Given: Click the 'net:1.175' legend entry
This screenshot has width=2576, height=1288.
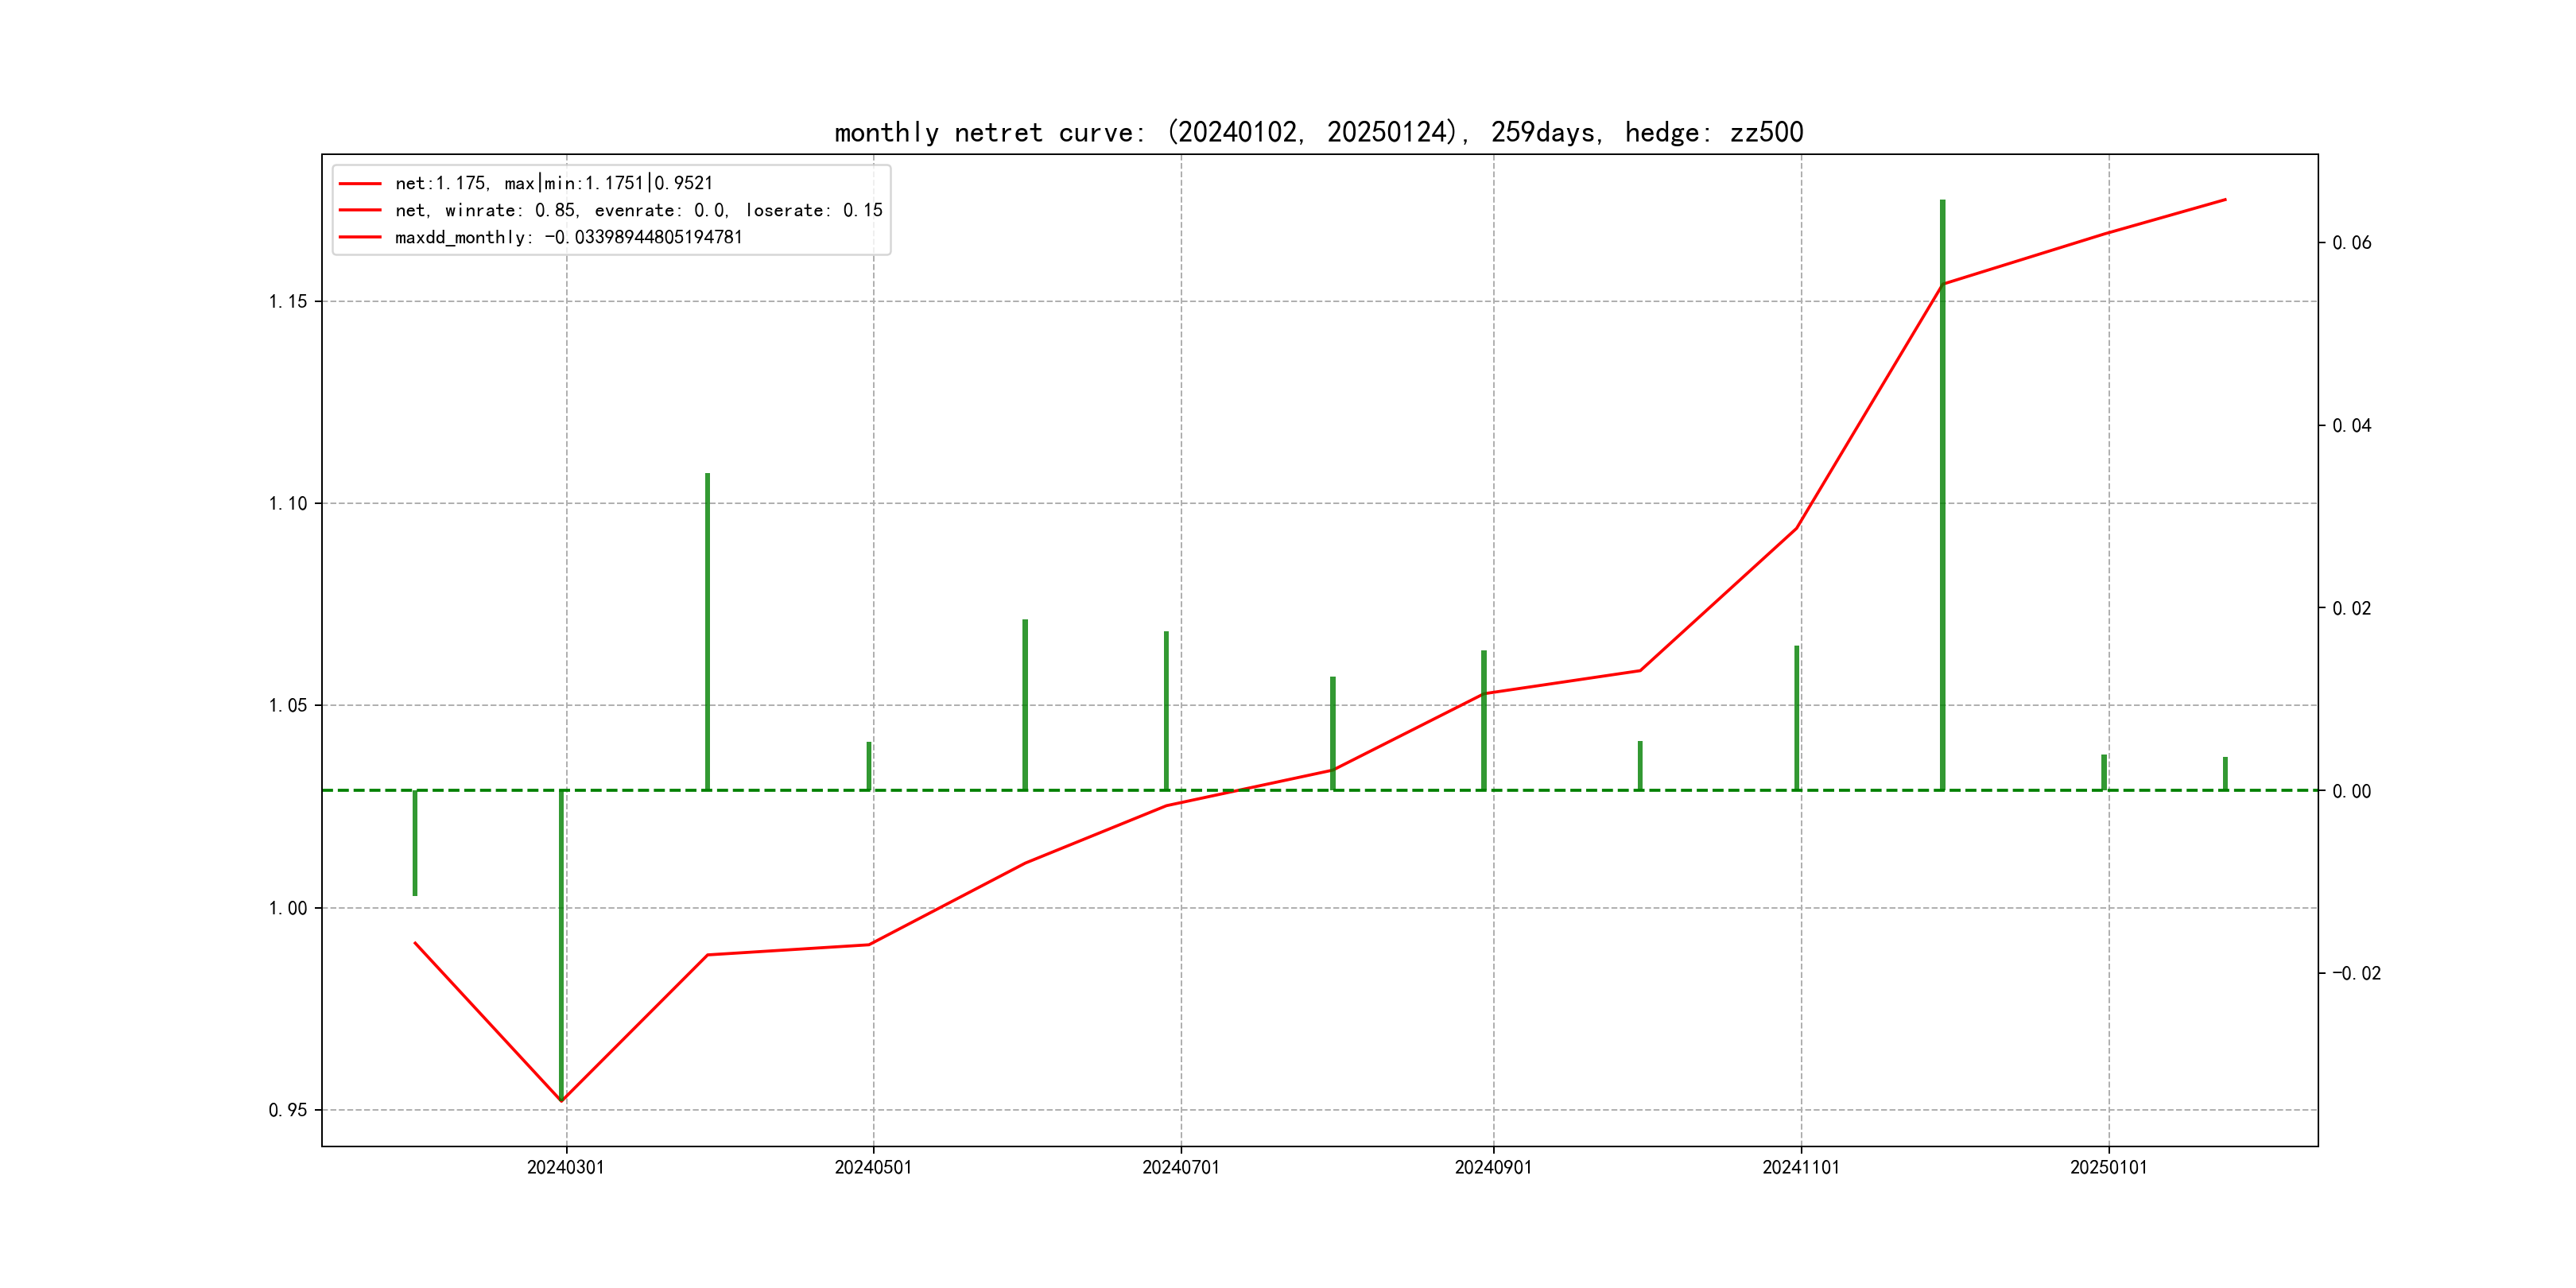Looking at the screenshot, I should point(553,183).
